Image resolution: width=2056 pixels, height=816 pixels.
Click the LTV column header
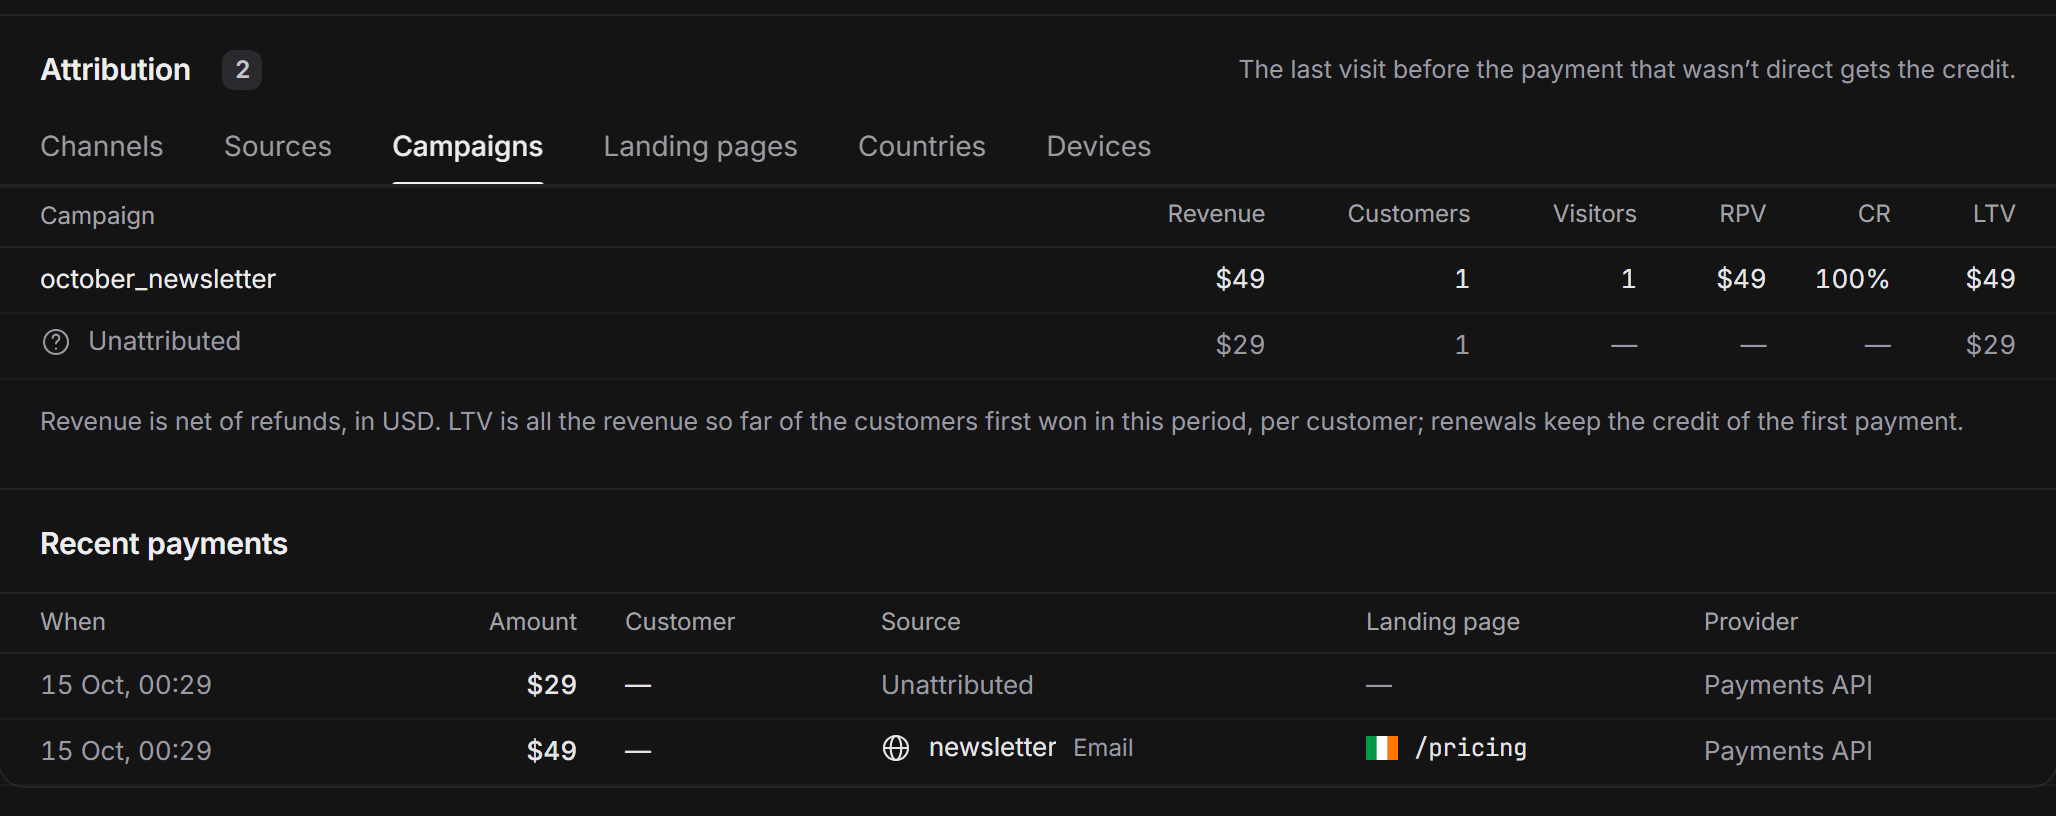click(1994, 214)
